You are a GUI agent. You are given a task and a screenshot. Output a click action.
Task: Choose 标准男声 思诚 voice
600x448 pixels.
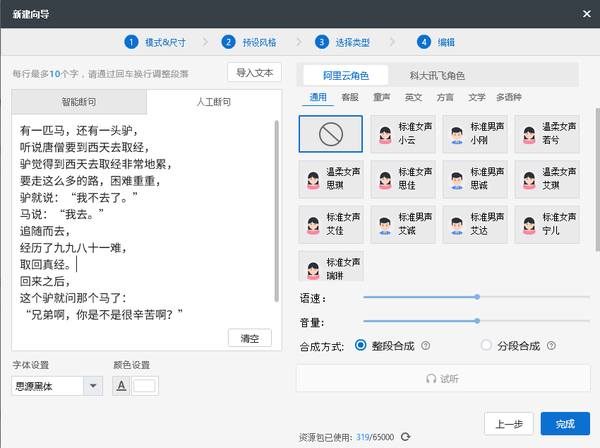point(475,179)
